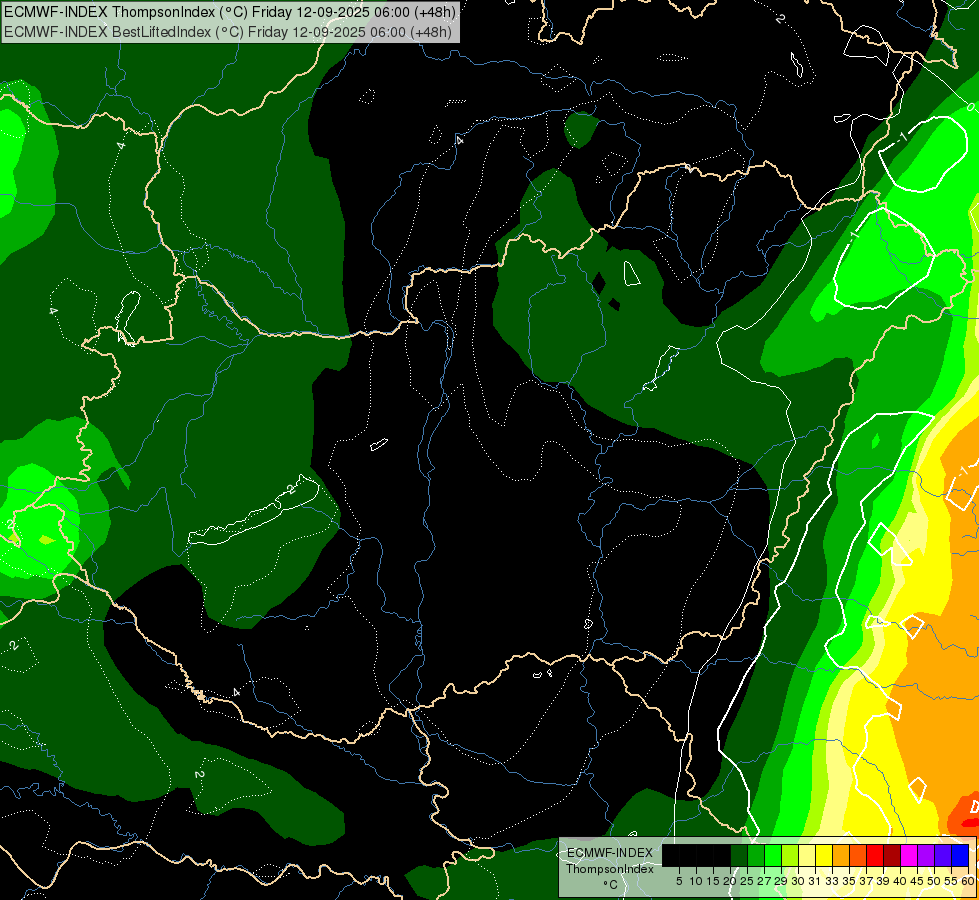Click the legend scale value 60
The image size is (979, 900).
968,881
